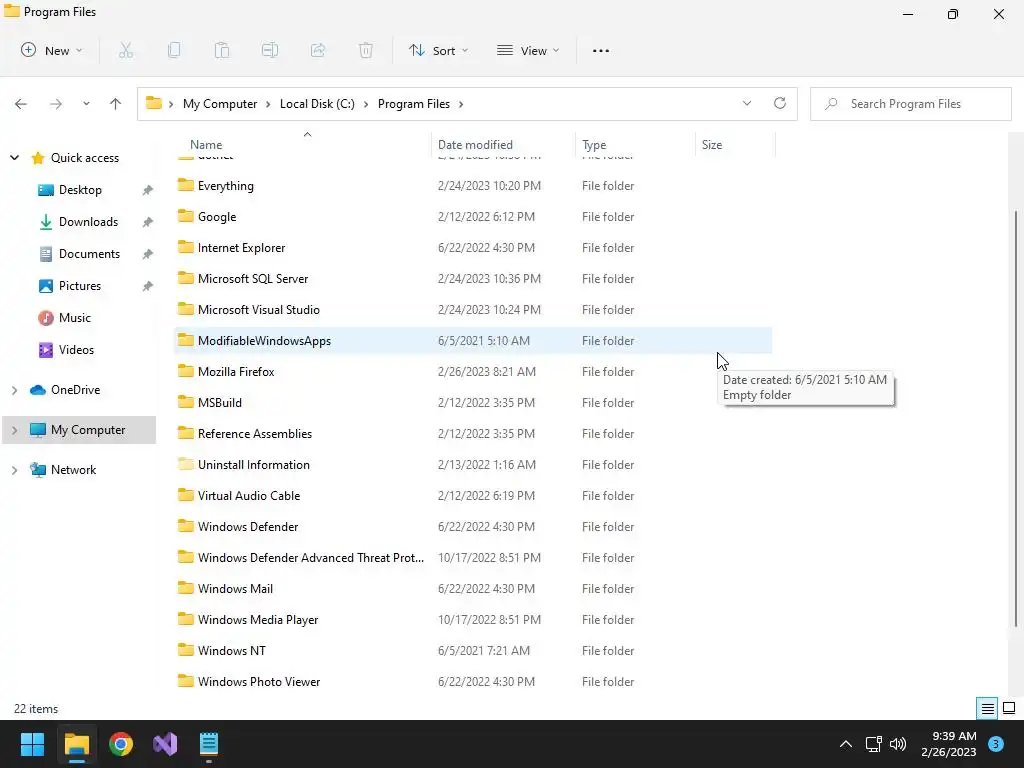
Task: Select the Microsoft Visual Studio folder
Action: 473,310
